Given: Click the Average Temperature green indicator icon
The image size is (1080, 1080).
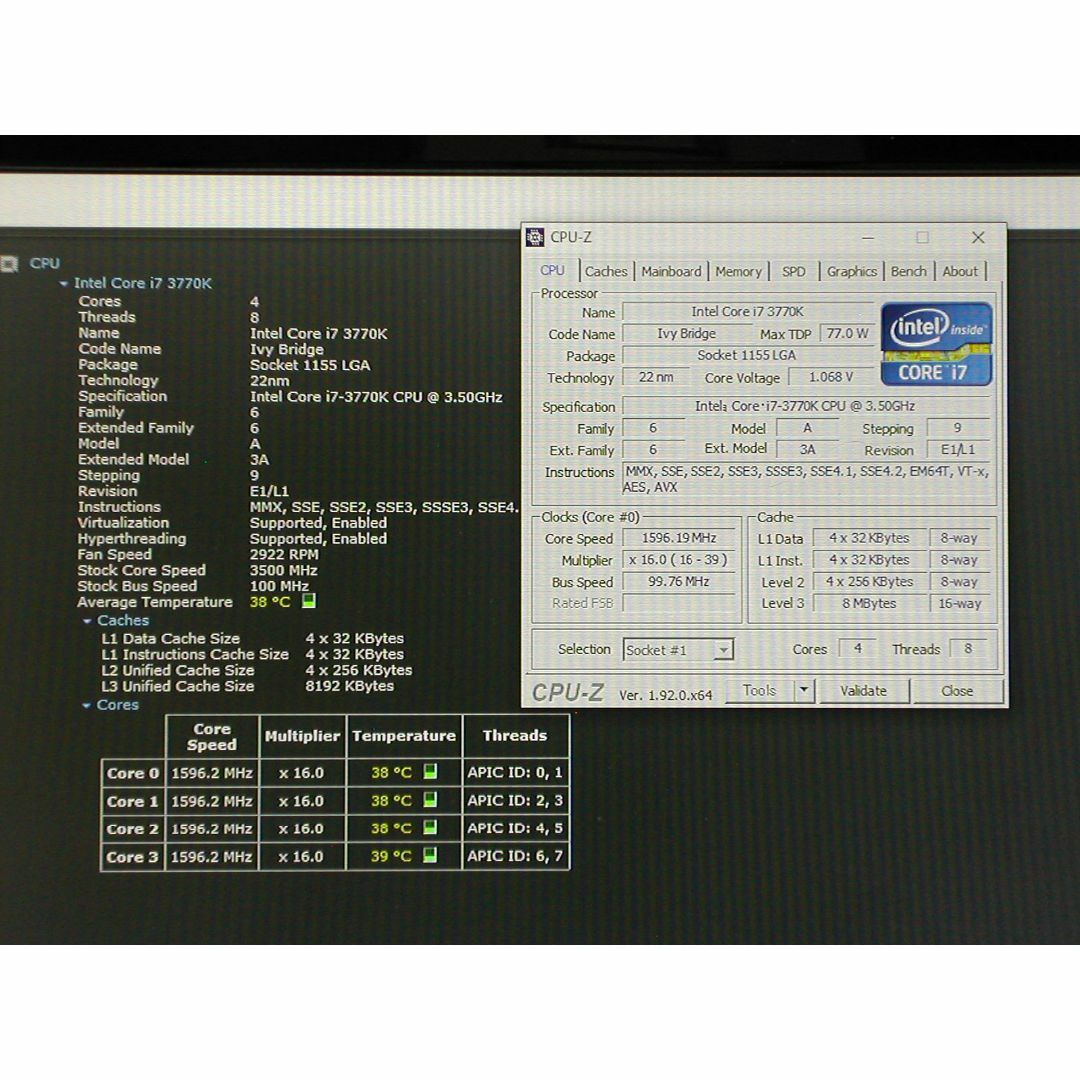Looking at the screenshot, I should 309,601.
